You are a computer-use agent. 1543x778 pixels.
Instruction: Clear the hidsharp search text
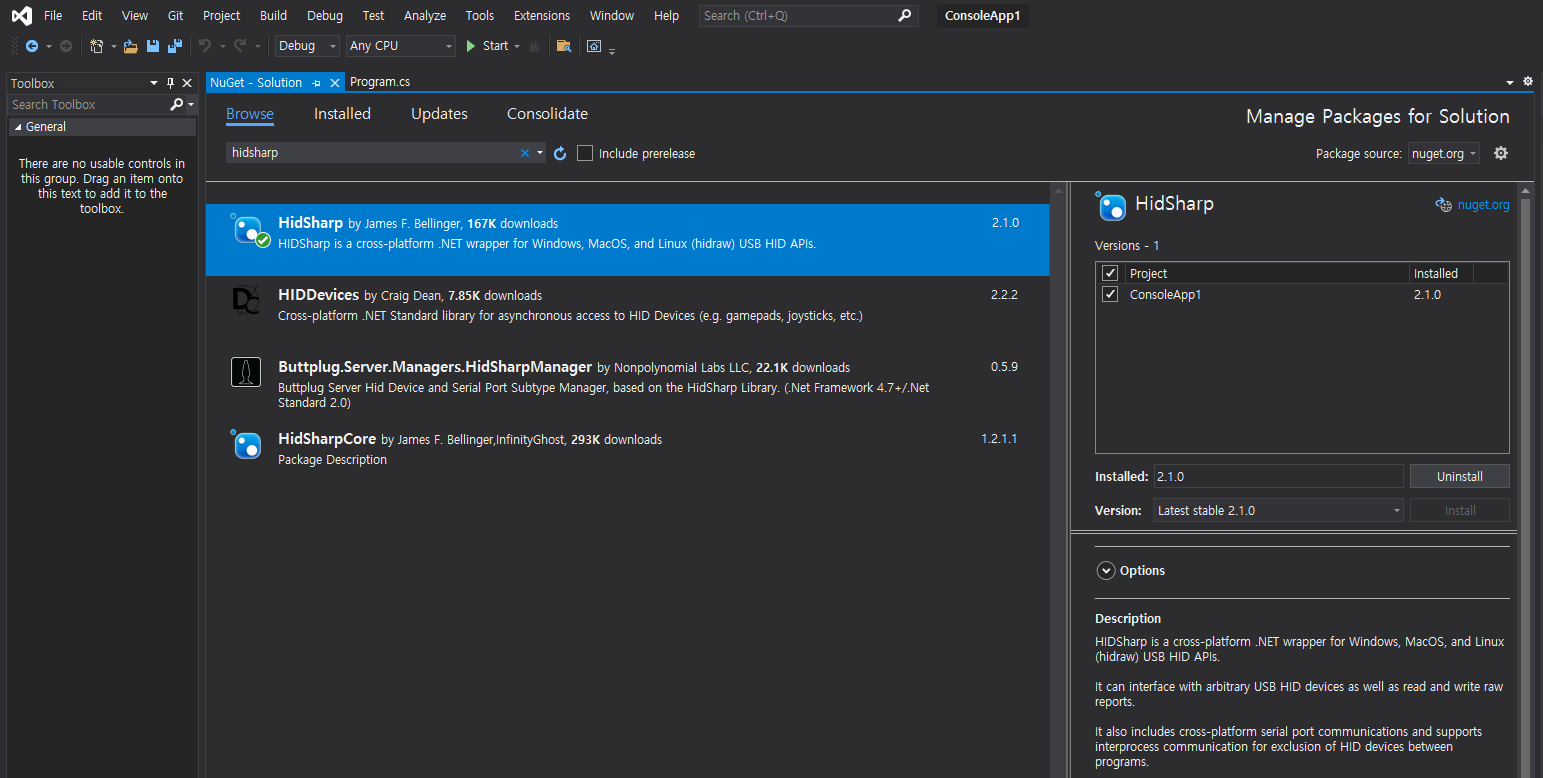525,153
